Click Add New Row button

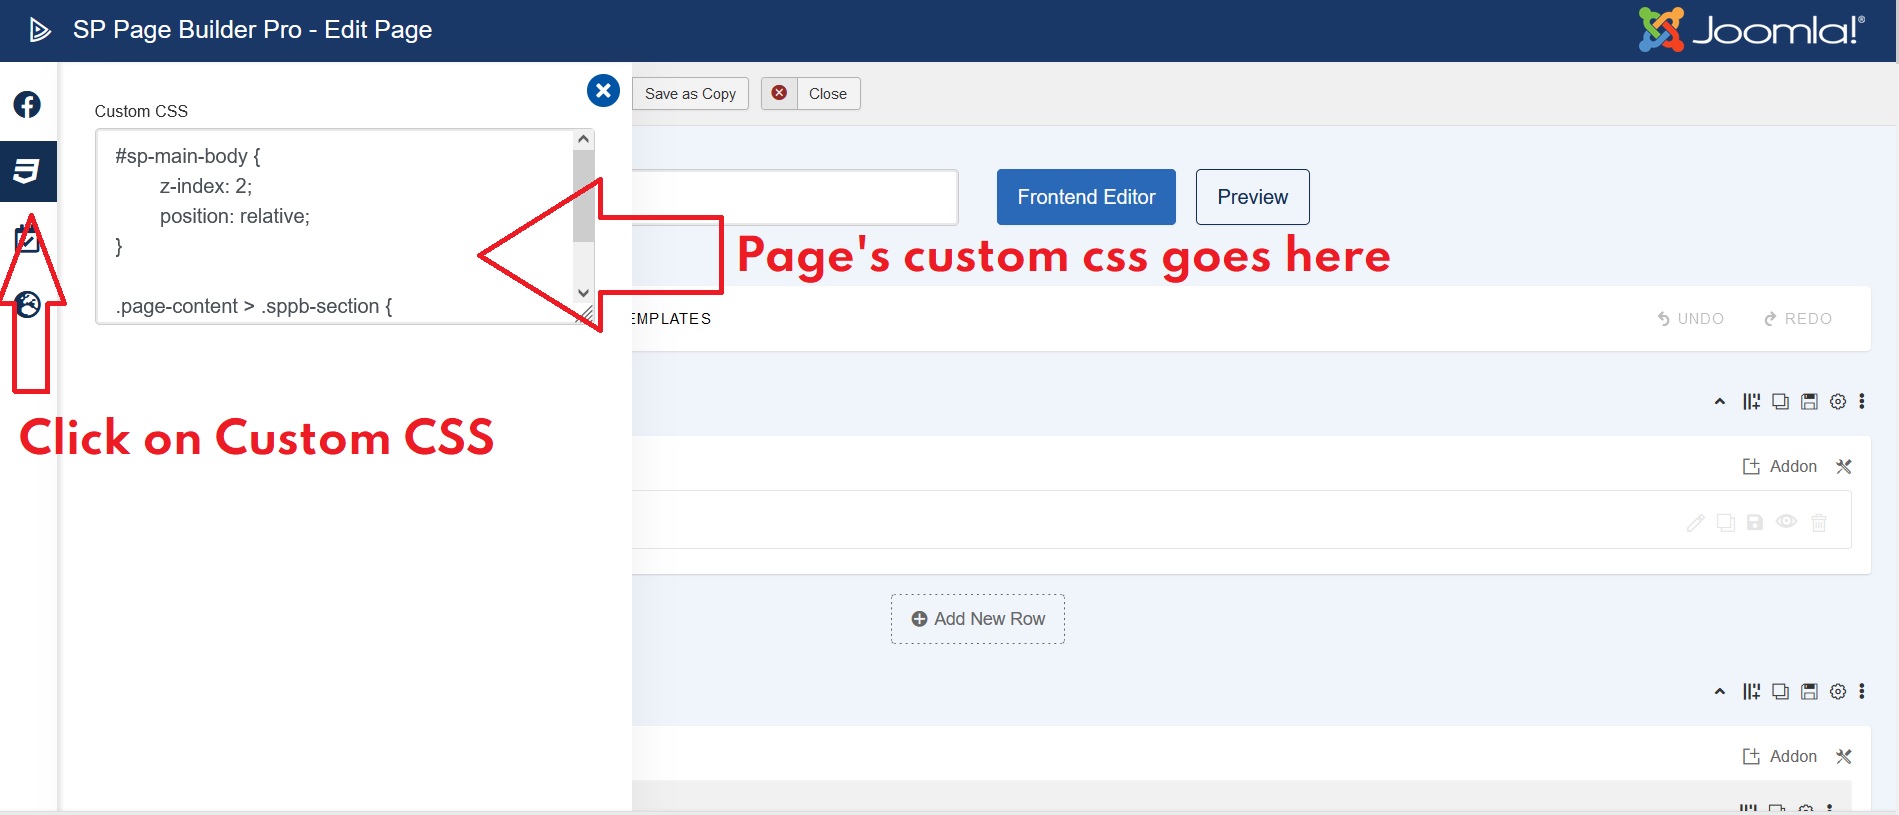click(978, 619)
